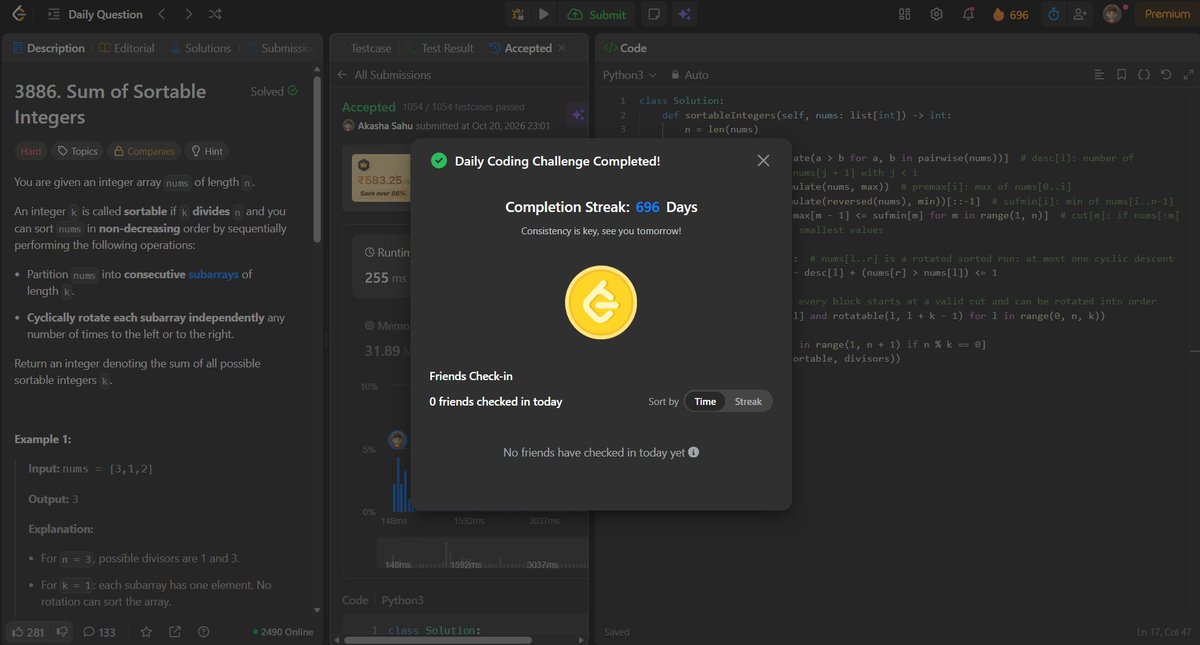Screen dimensions: 1200x645
Task: Open the LeetCode home logo
Action: coord(20,14)
